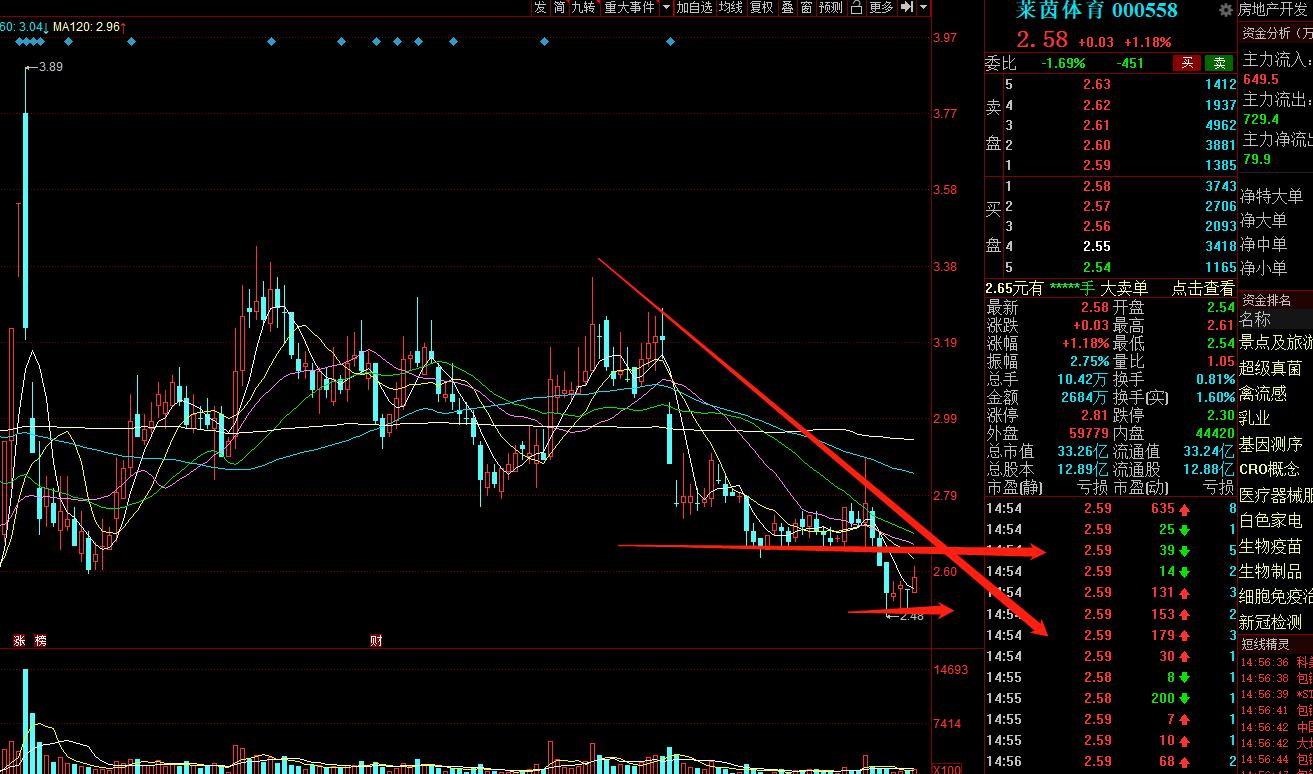Click the 财 financial marker on the chart
Screen dimensions: 1313x774
376,640
